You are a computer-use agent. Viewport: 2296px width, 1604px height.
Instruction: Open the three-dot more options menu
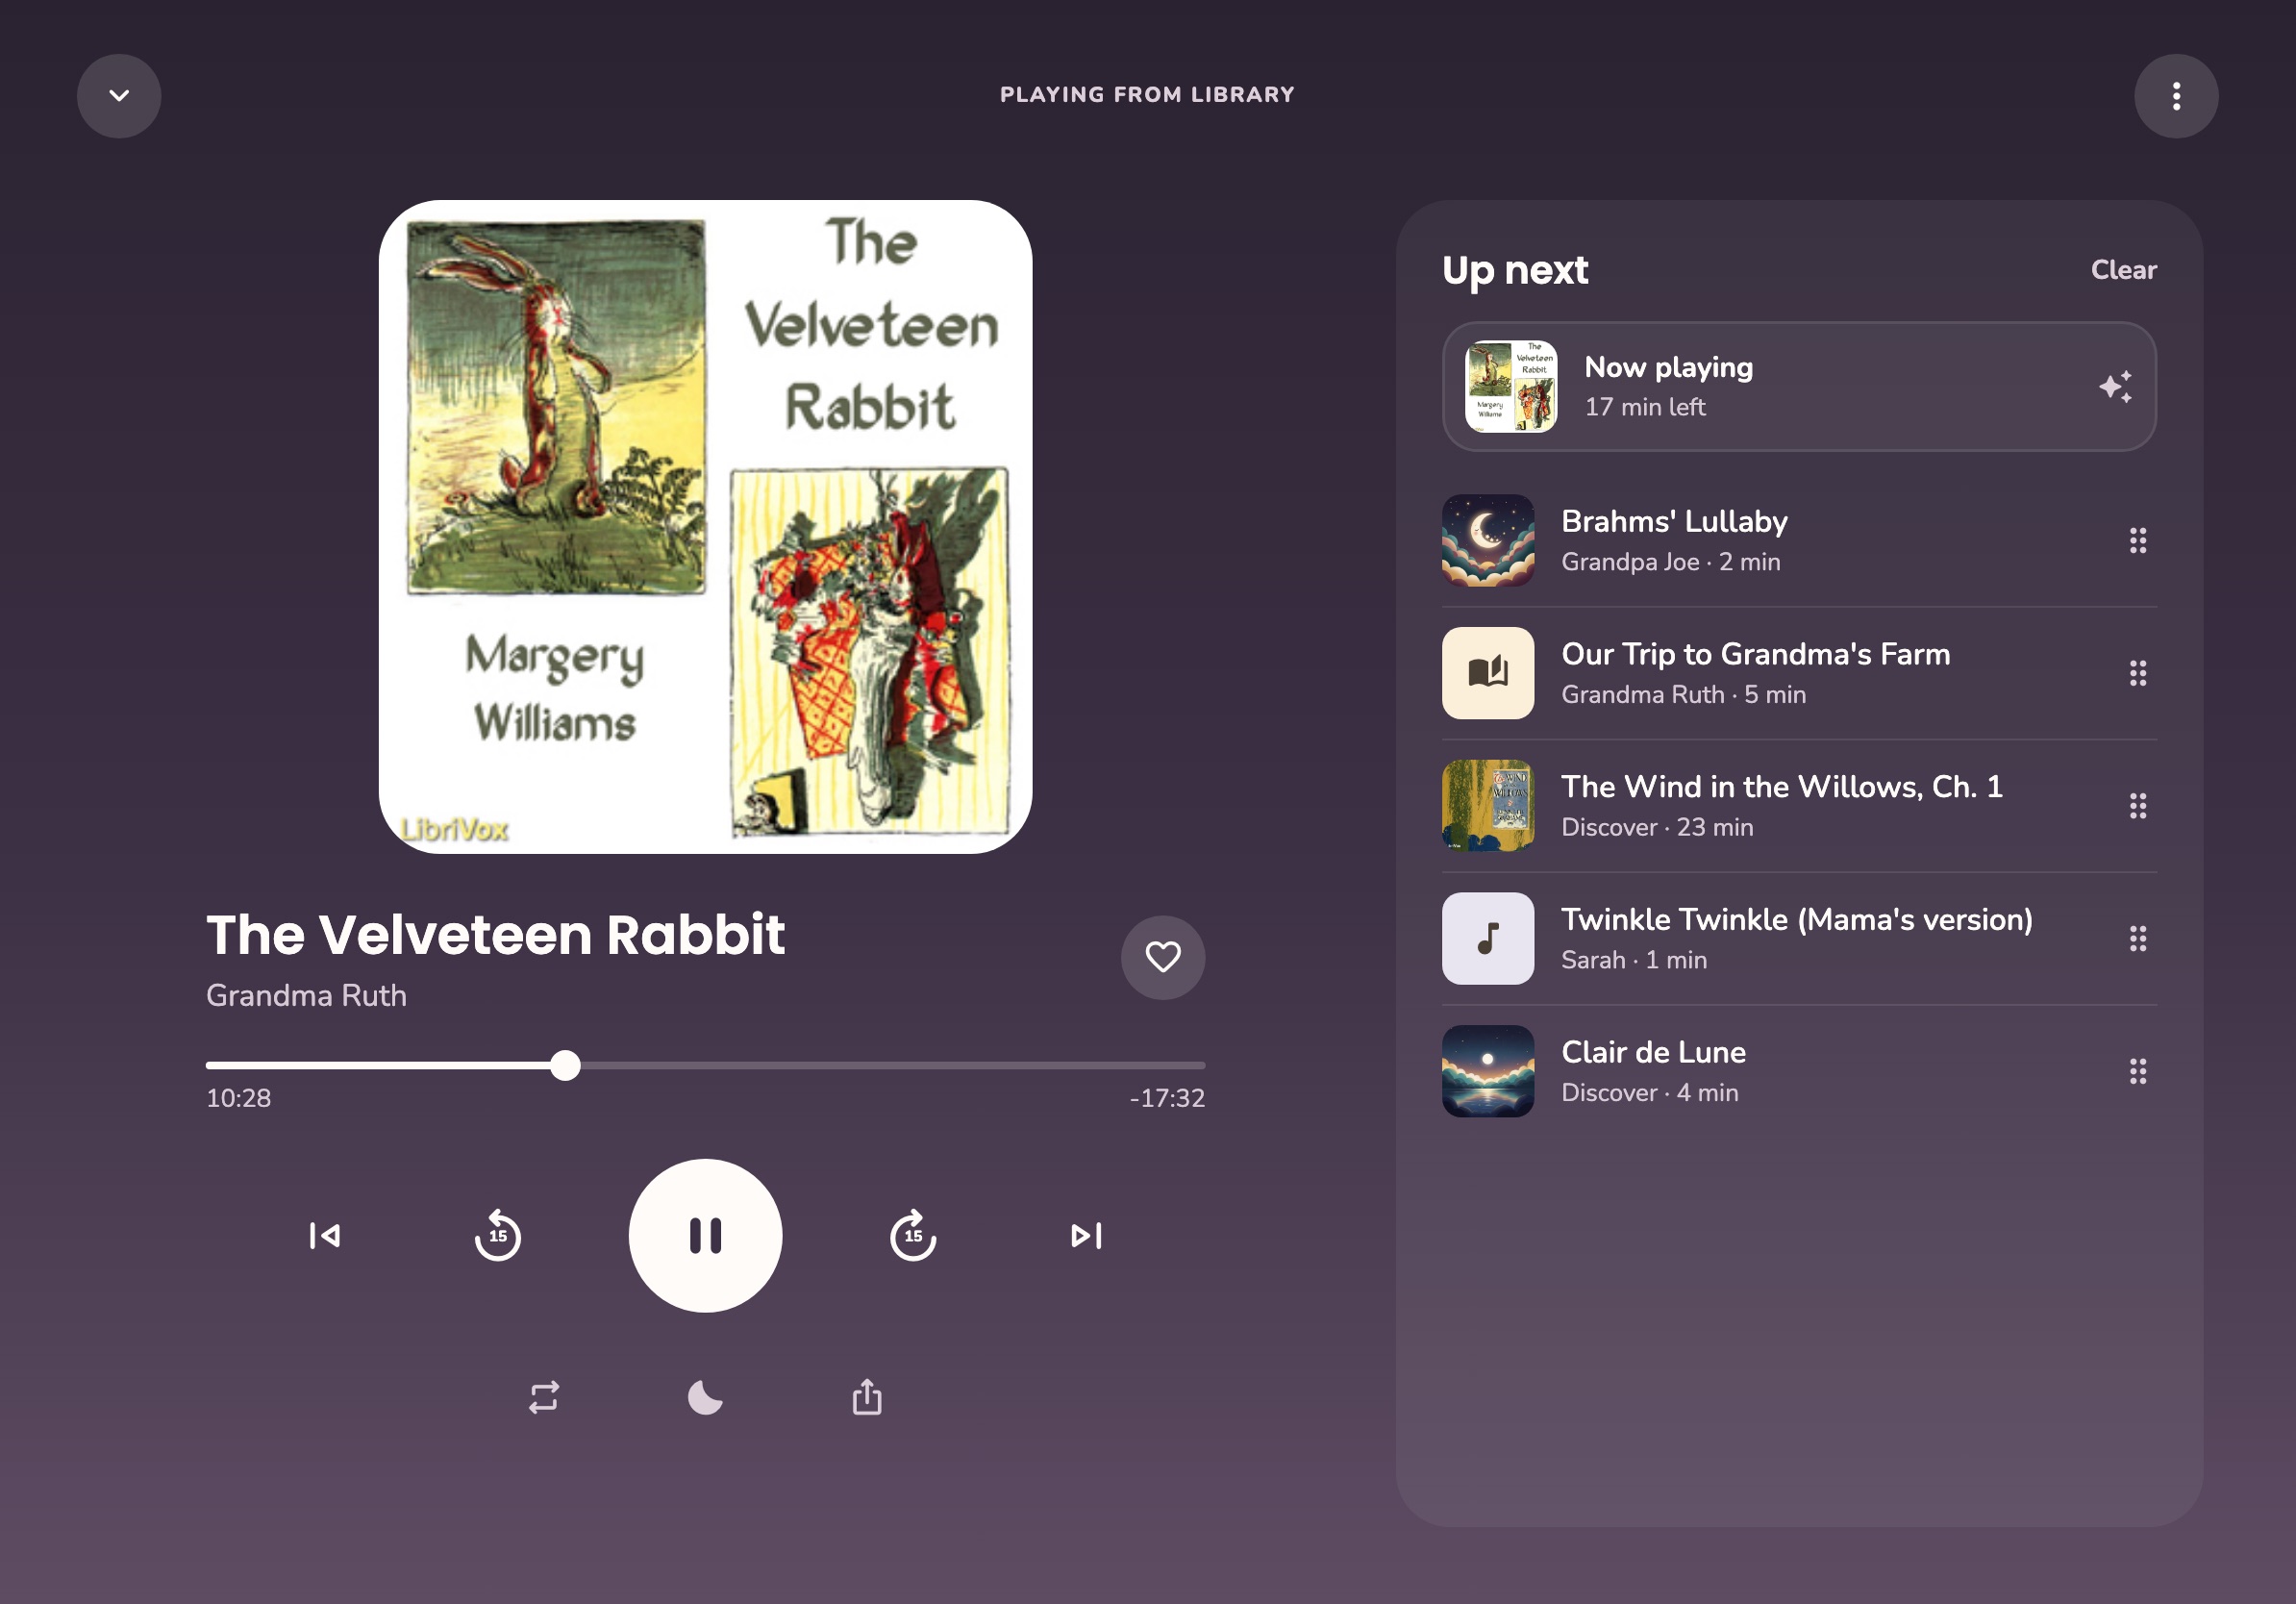tap(2176, 96)
